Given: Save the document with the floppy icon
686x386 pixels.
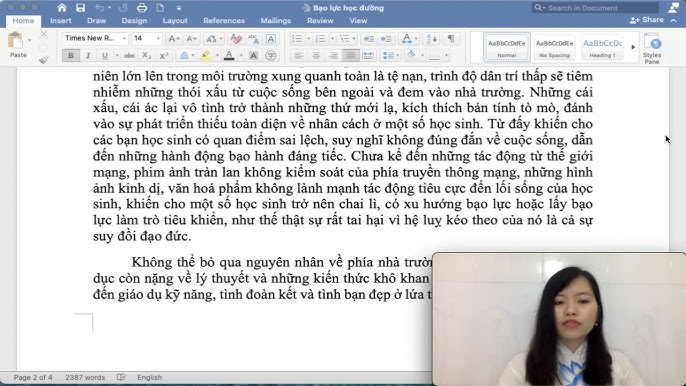Looking at the screenshot, I should (x=80, y=8).
